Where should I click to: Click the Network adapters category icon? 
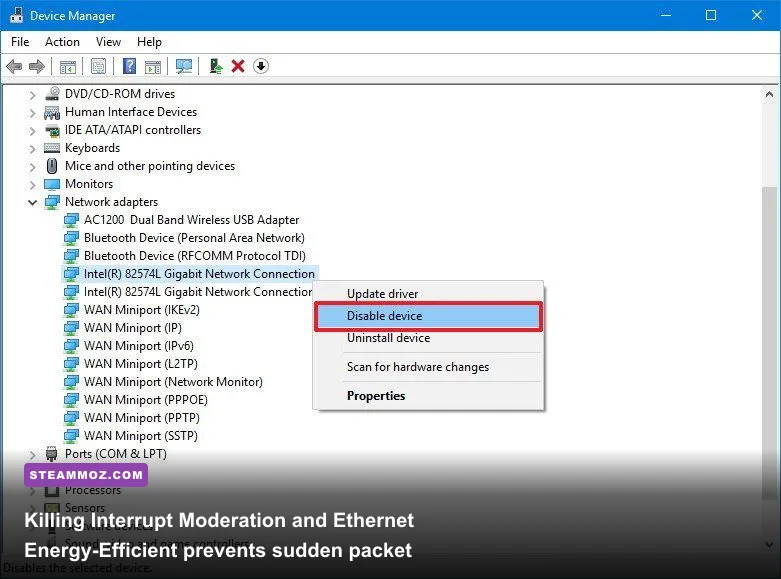tap(52, 202)
